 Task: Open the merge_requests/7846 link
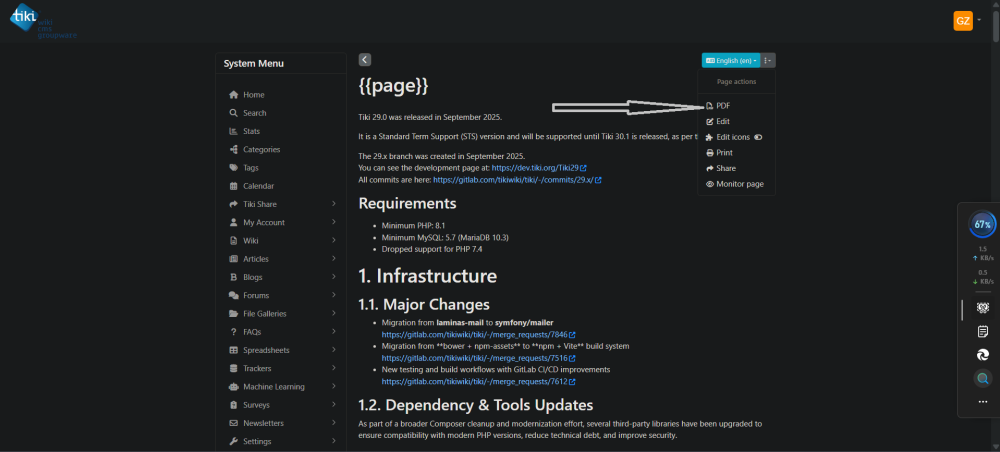[x=479, y=335]
